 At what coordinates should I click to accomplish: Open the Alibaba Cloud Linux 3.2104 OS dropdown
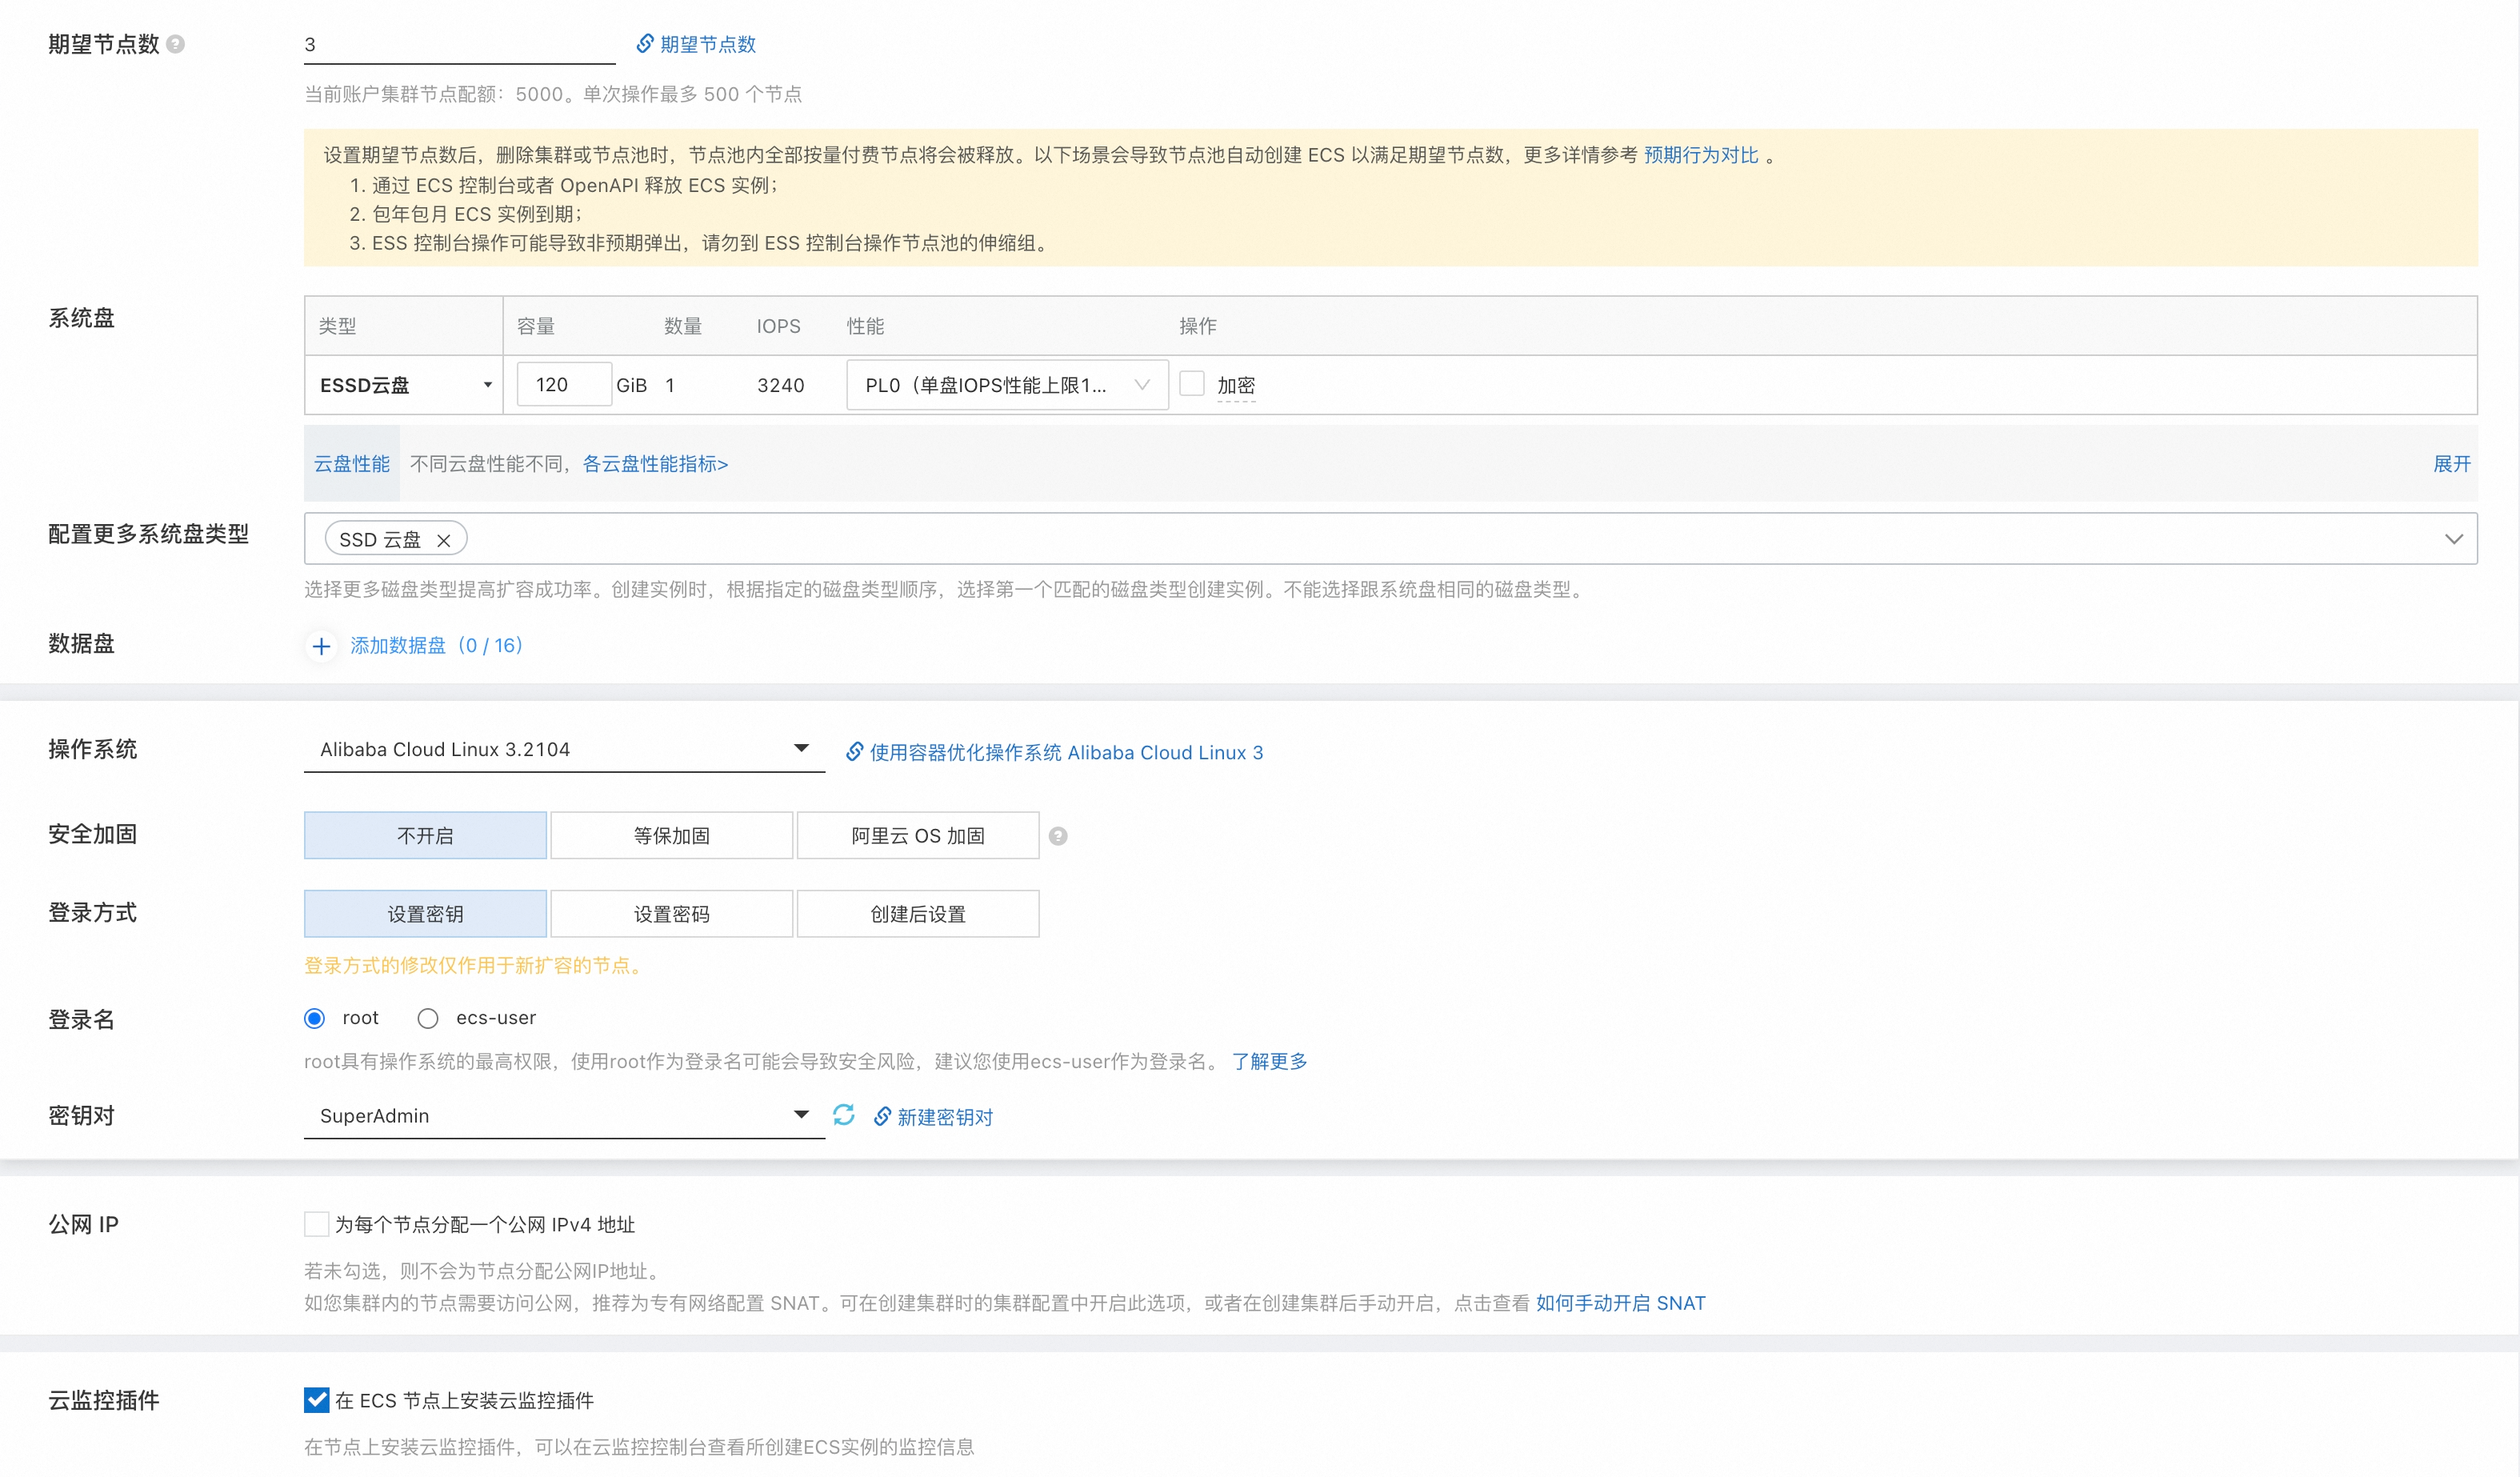(564, 749)
